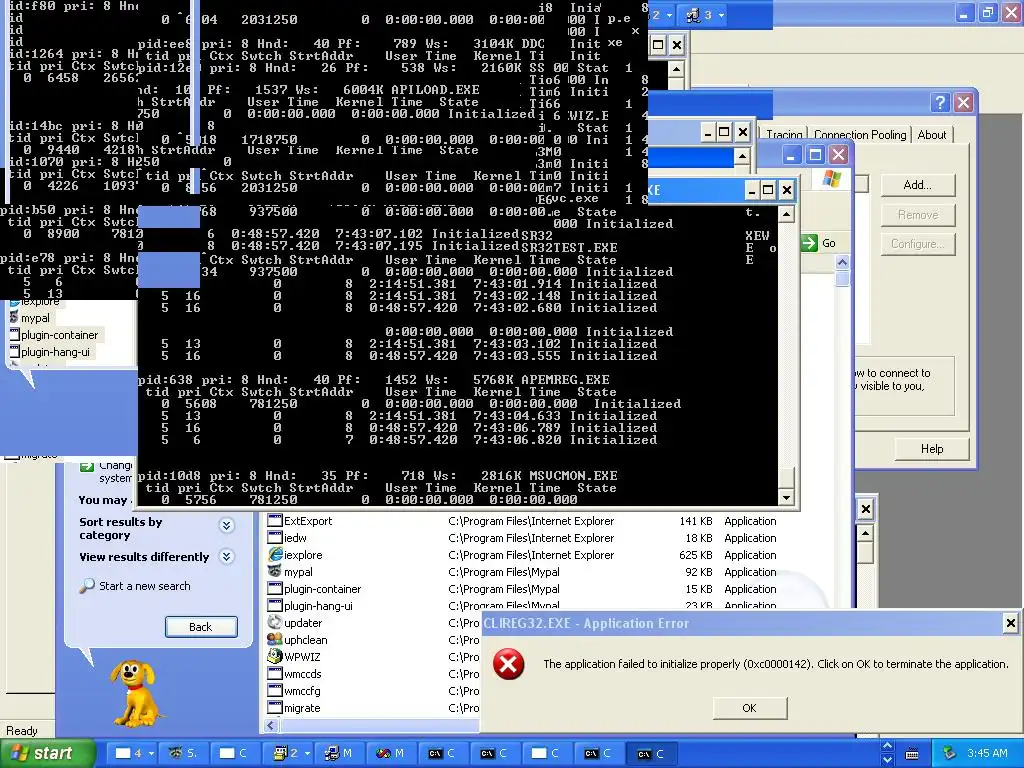Click left arrow of search results horizontal scrollbar
Image resolution: width=1024 pixels, height=768 pixels.
(271, 725)
